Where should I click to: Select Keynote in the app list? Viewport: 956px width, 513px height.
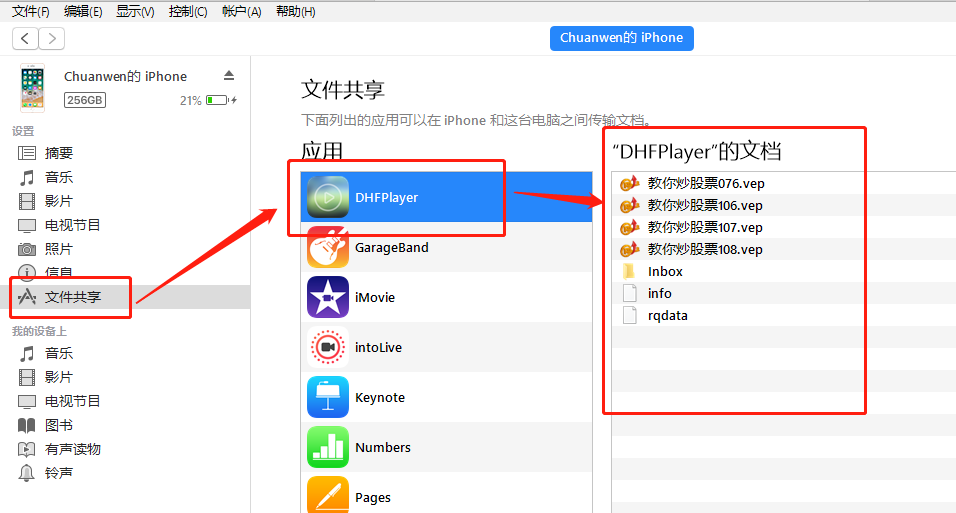click(446, 397)
